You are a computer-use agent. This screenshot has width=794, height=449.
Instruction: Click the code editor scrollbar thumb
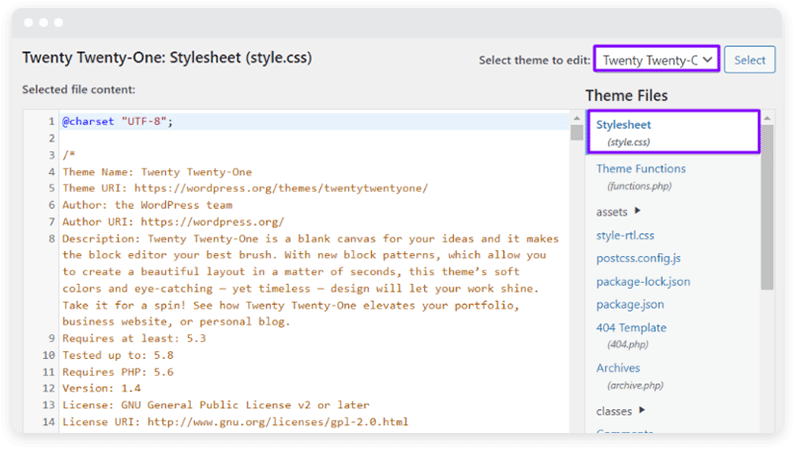click(577, 132)
